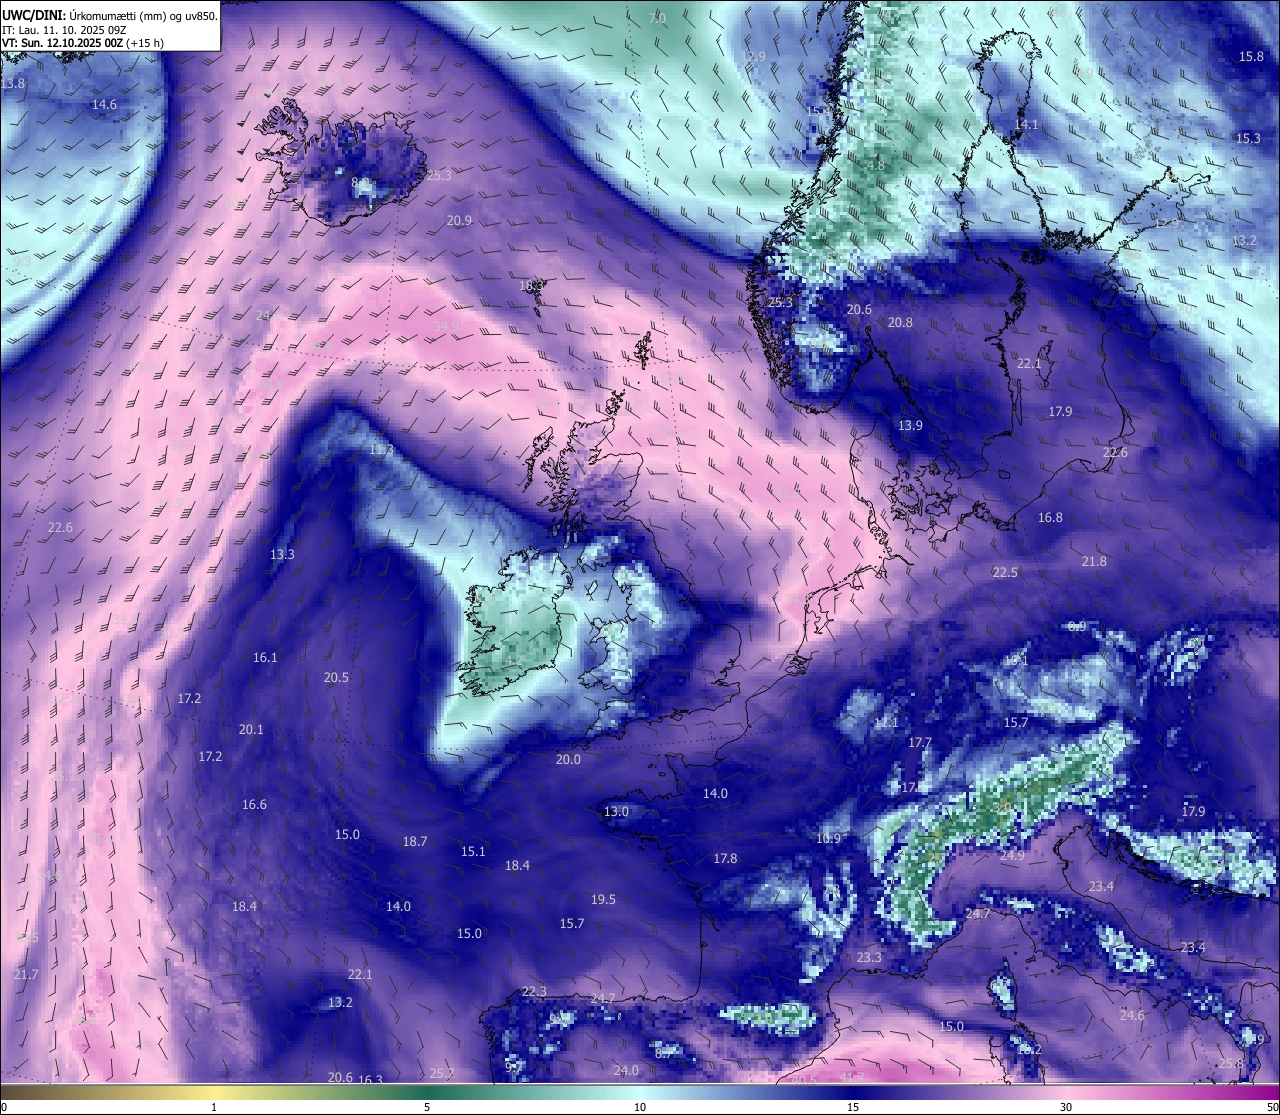Select the 16.6 value label
This screenshot has height=1115, width=1280.
(x=254, y=805)
